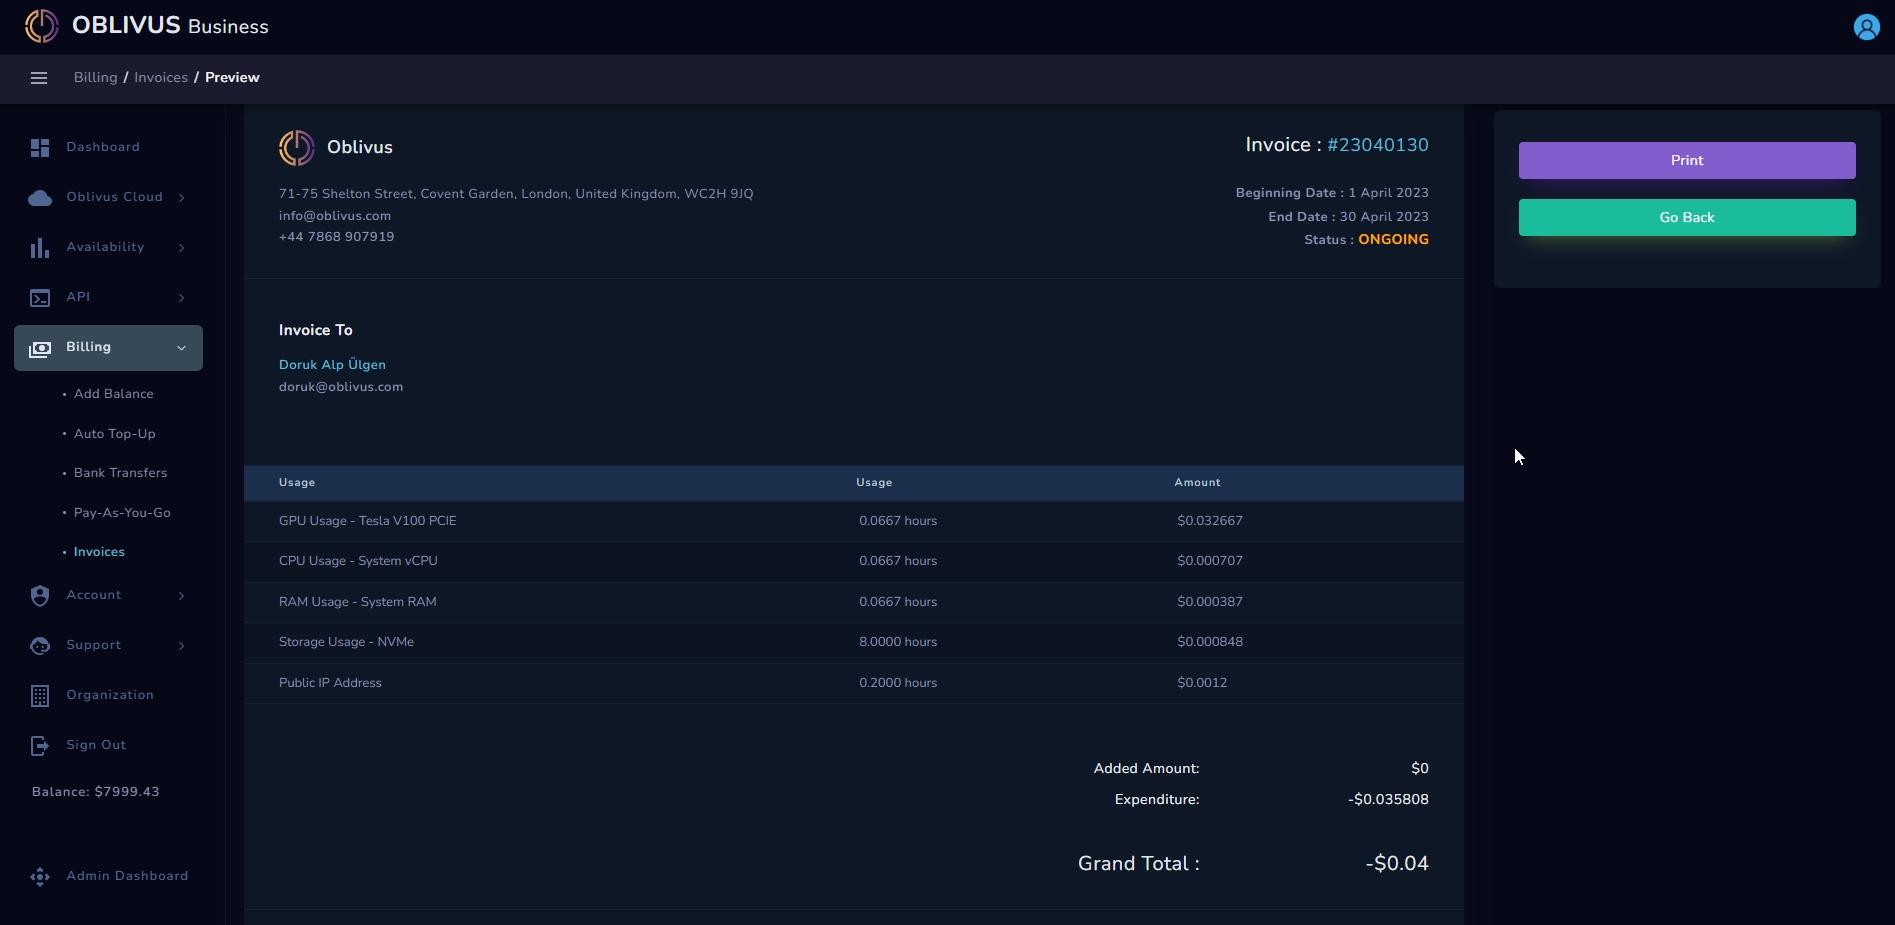Expand the Availability submenu chevron
Viewport: 1895px width, 925px height.
pos(182,248)
